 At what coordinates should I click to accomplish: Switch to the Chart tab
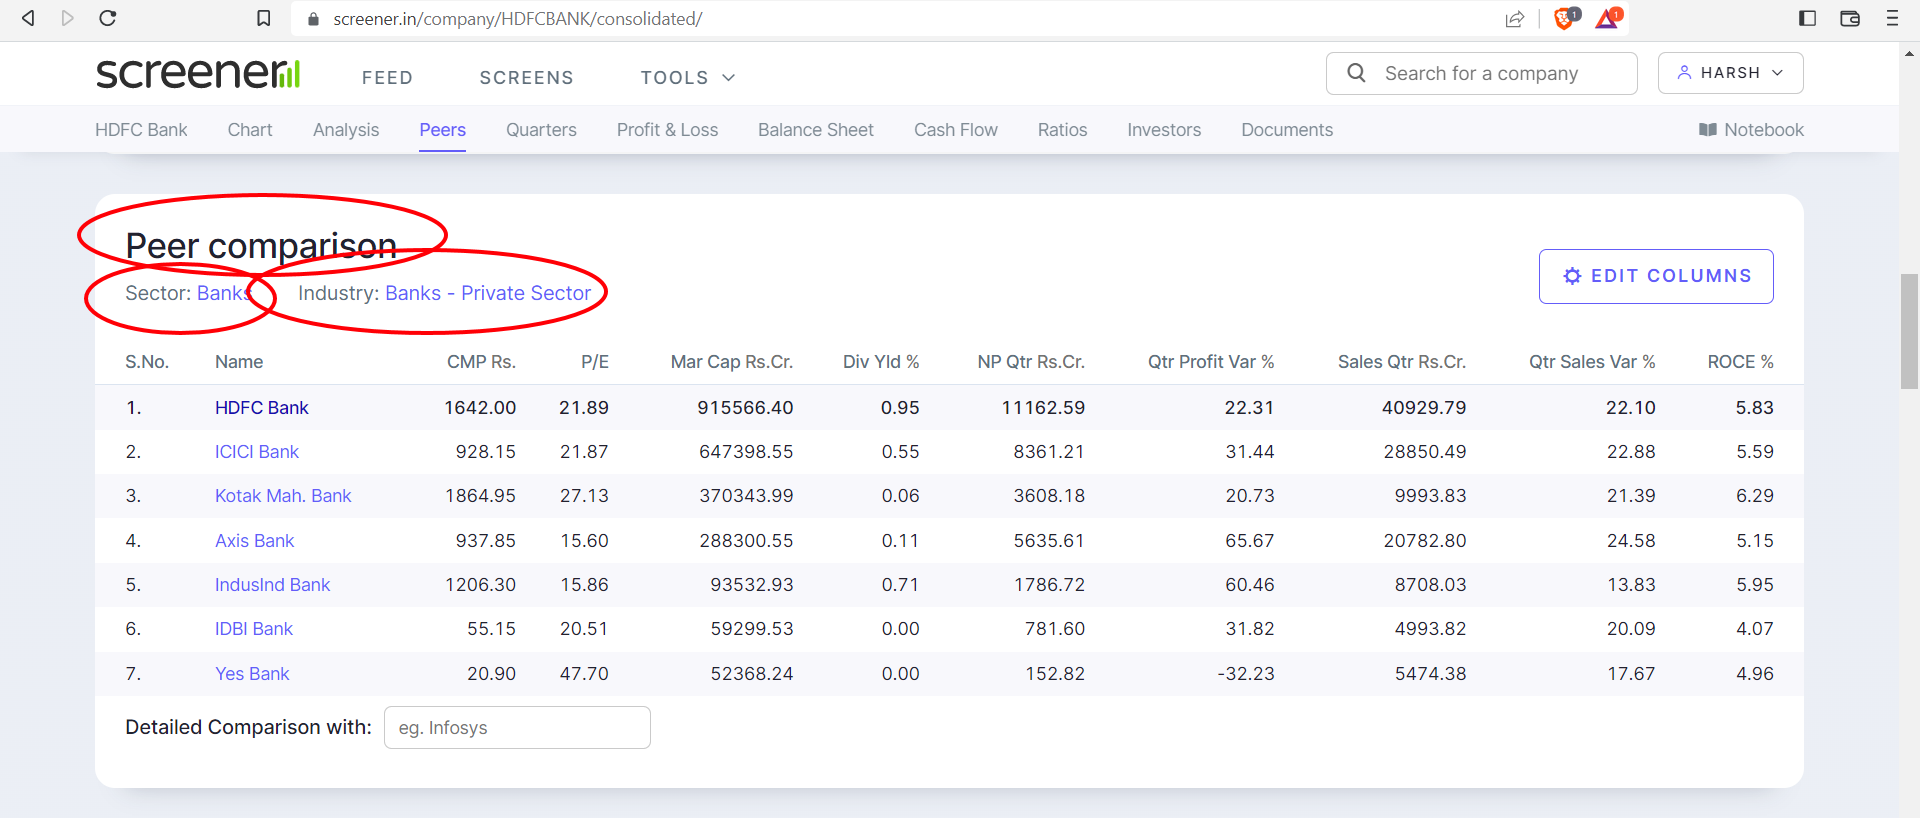[250, 130]
